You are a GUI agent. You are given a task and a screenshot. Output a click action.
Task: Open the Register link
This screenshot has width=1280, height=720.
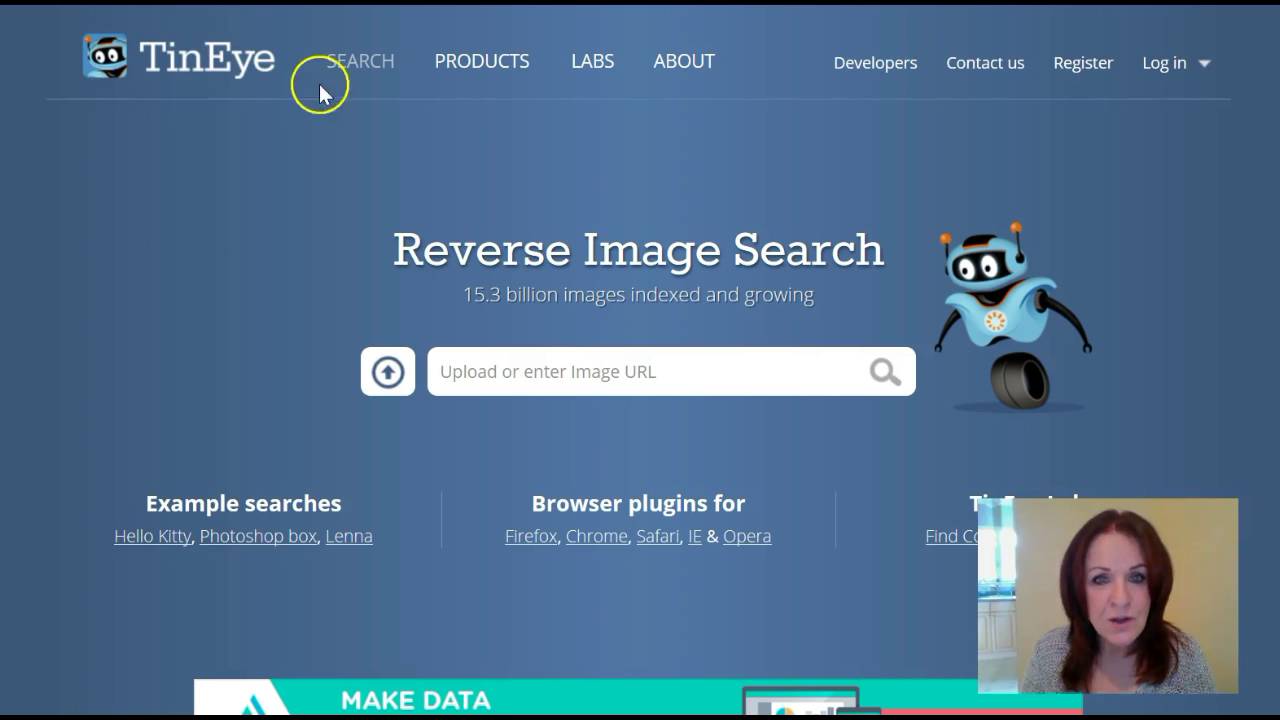1083,63
